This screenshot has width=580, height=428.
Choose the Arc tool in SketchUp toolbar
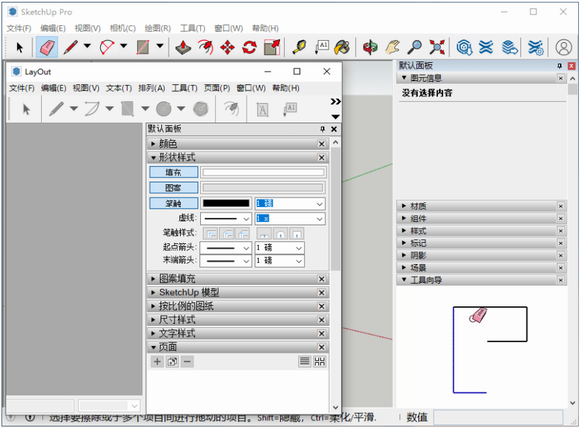107,47
